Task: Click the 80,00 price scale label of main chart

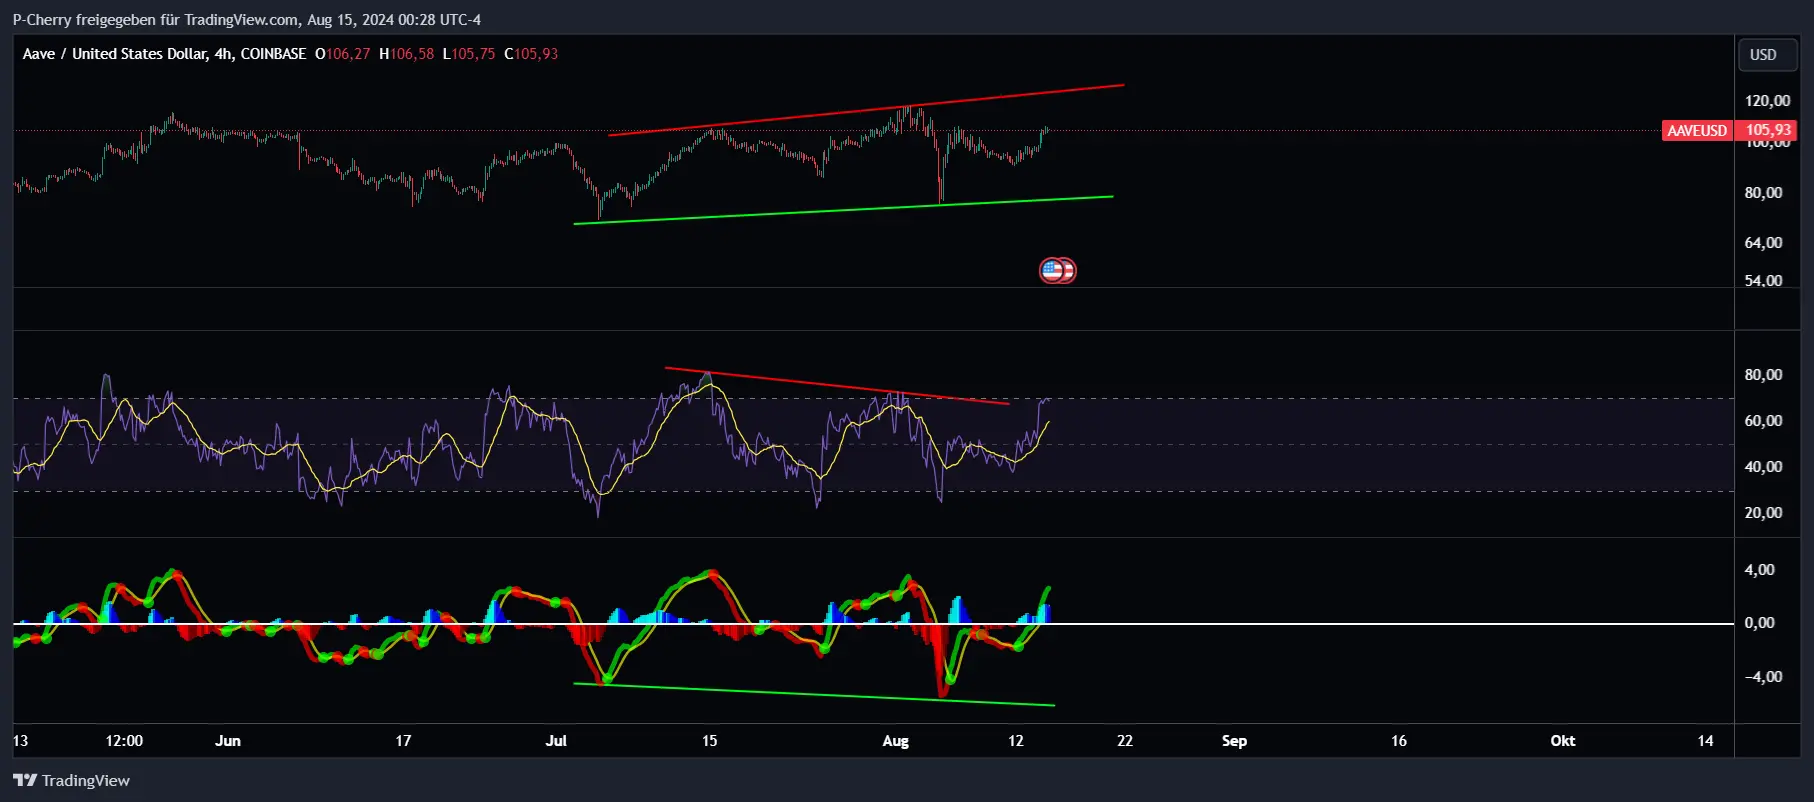Action: (1763, 193)
